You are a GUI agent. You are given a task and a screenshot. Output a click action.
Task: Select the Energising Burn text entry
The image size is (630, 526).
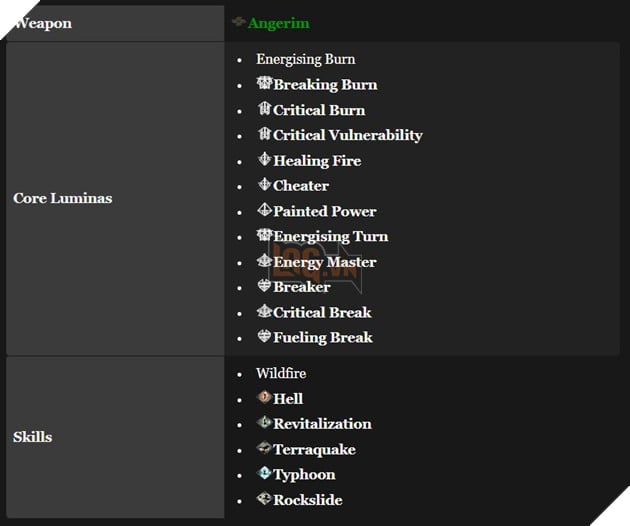305,59
